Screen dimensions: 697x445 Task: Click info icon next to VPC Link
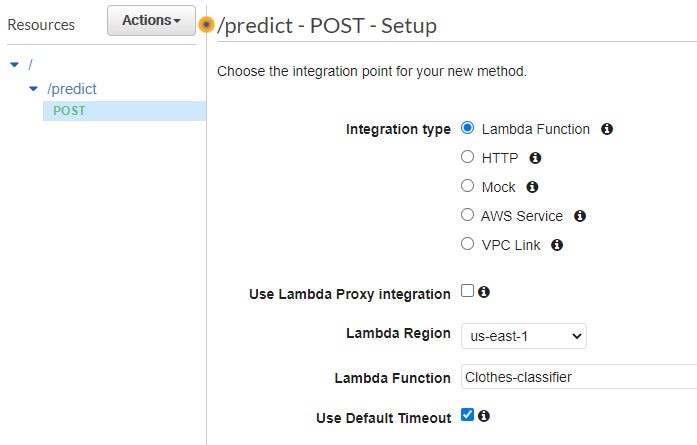point(557,245)
